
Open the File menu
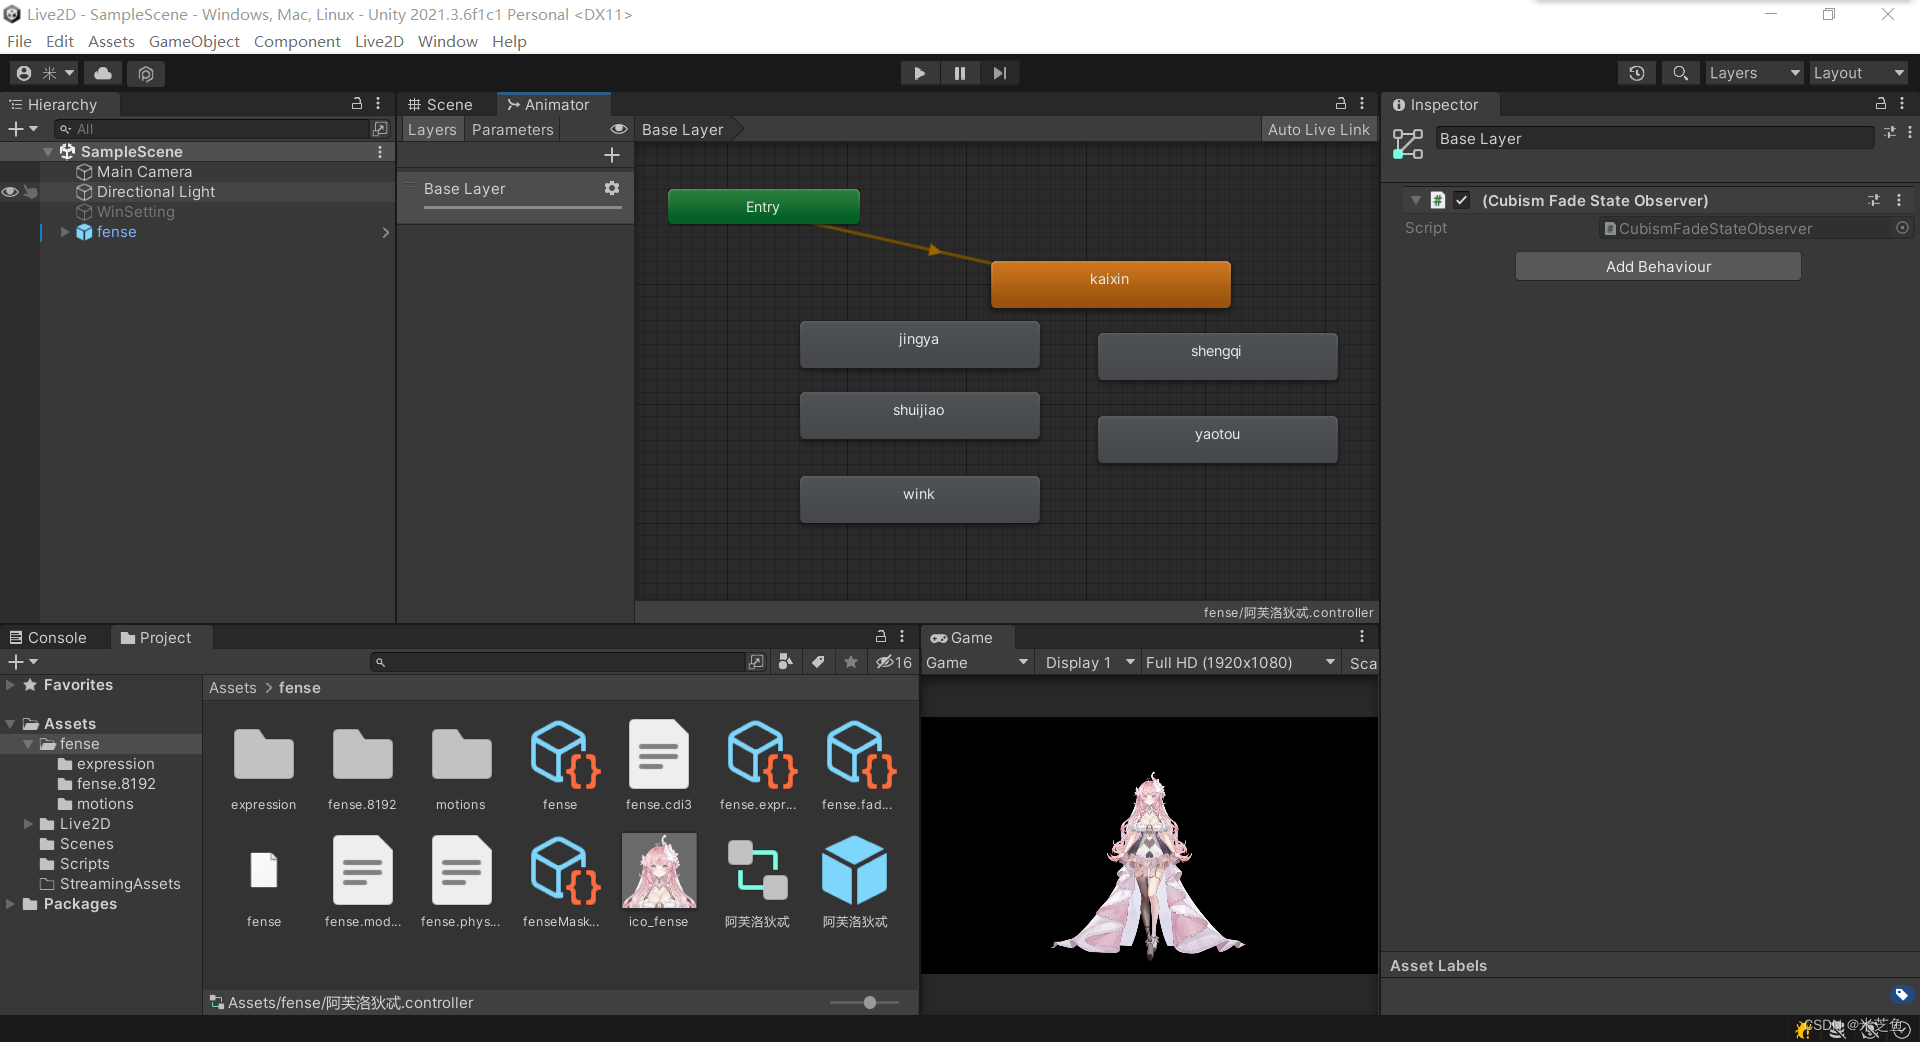(19, 41)
